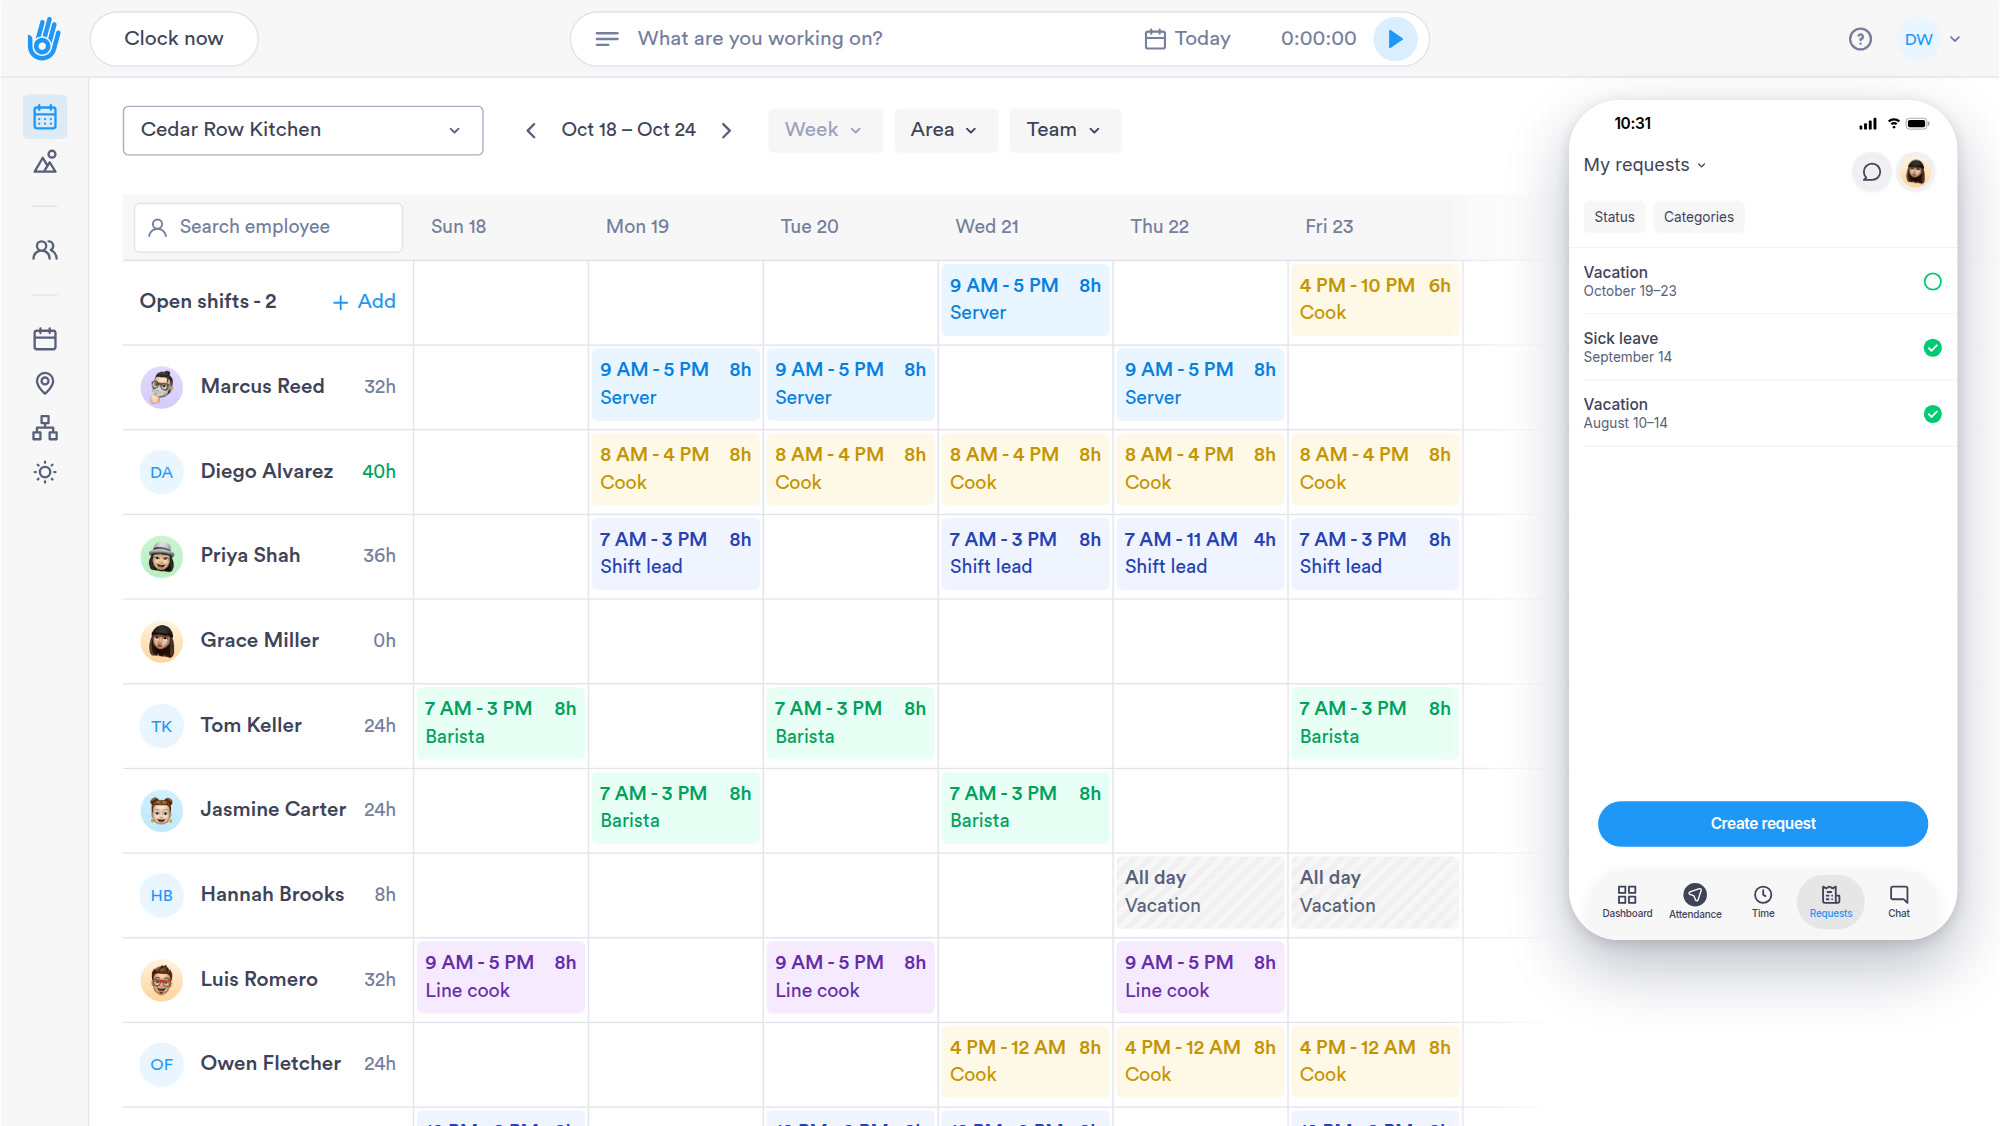This screenshot has width=2000, height=1126.
Task: Open the schedule calendar sidebar icon
Action: pyautogui.click(x=45, y=117)
